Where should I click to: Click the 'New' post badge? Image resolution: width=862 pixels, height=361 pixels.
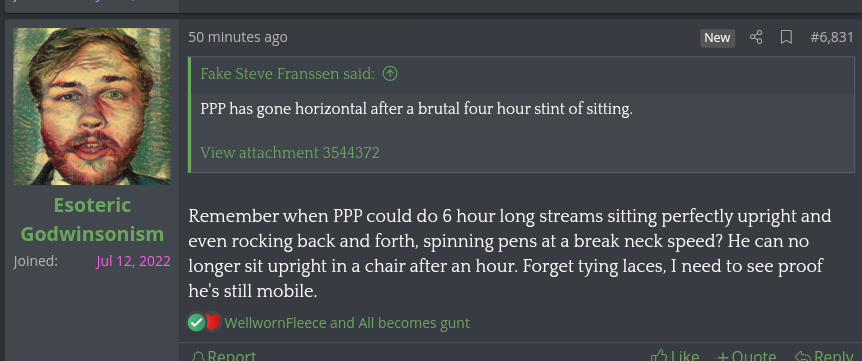717,37
